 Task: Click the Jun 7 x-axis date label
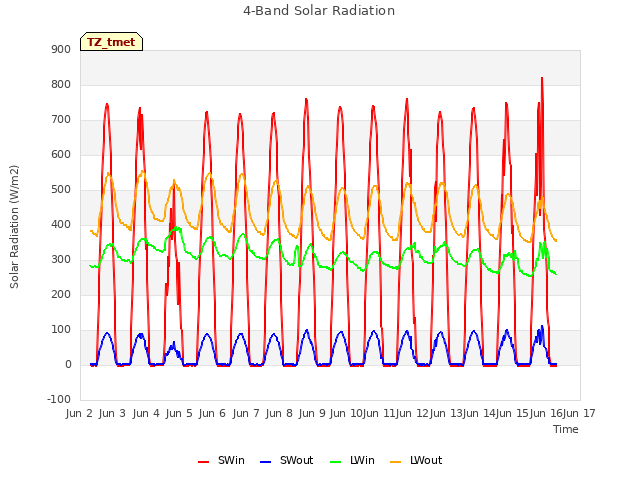(x=246, y=413)
